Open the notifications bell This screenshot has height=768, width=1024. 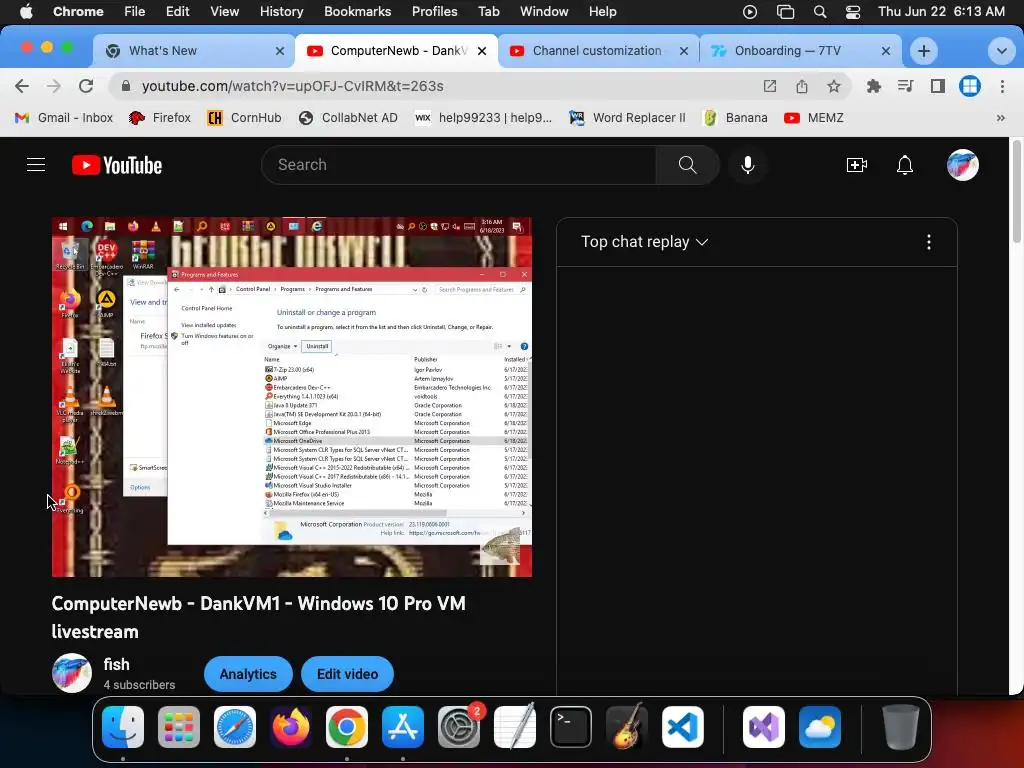(904, 165)
